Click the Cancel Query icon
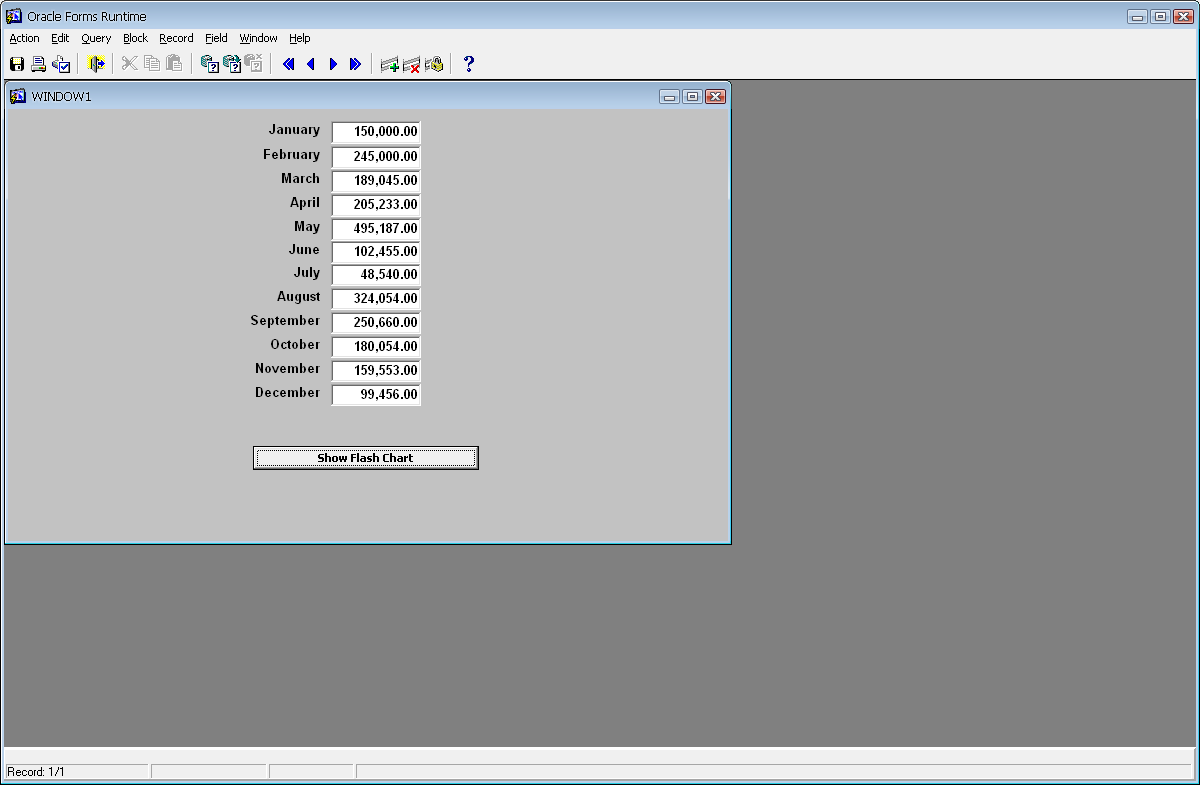Screen dimensions: 1200x785 pyautogui.click(x=254, y=64)
